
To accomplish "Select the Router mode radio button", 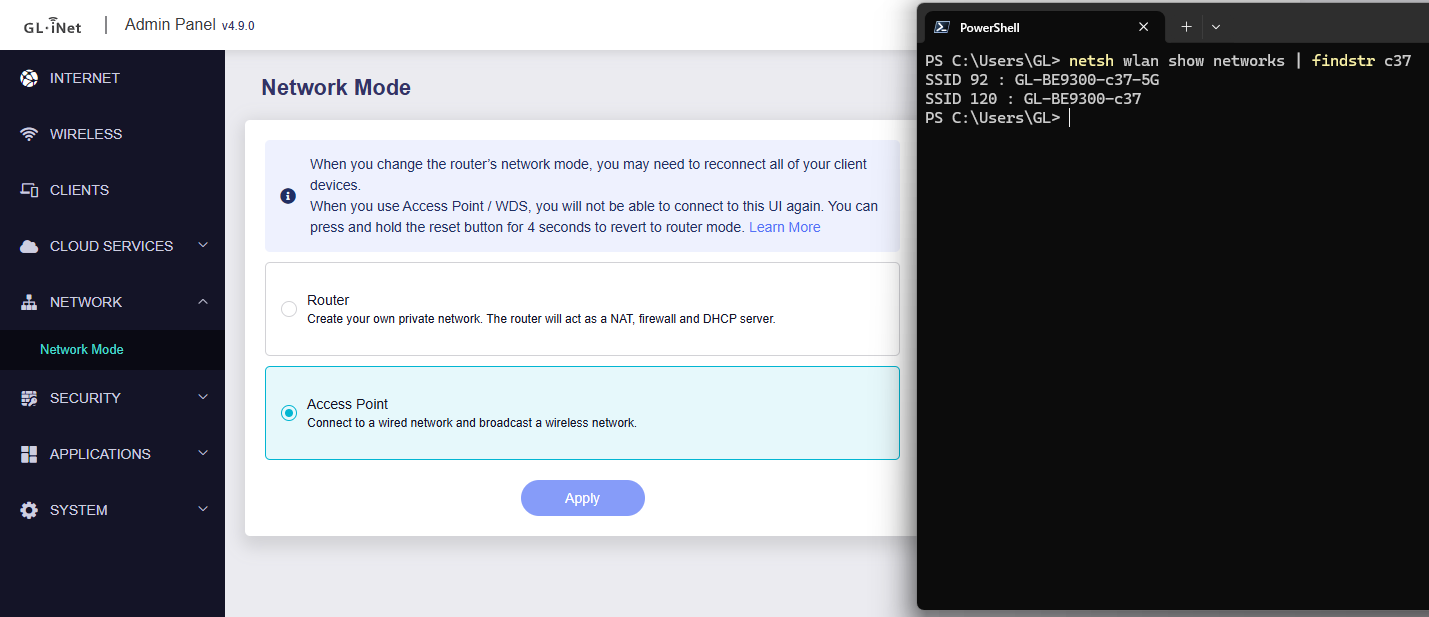I will [x=289, y=309].
